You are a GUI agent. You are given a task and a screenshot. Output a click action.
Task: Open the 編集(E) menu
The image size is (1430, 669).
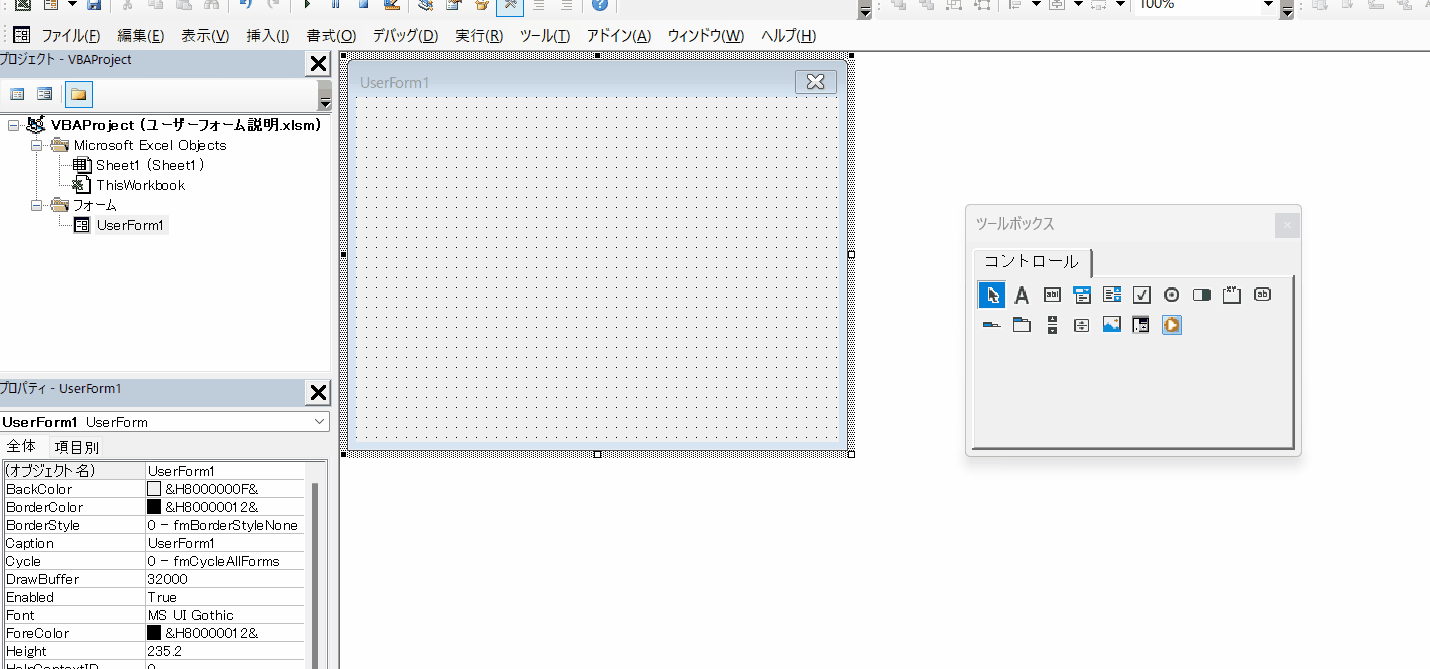141,36
